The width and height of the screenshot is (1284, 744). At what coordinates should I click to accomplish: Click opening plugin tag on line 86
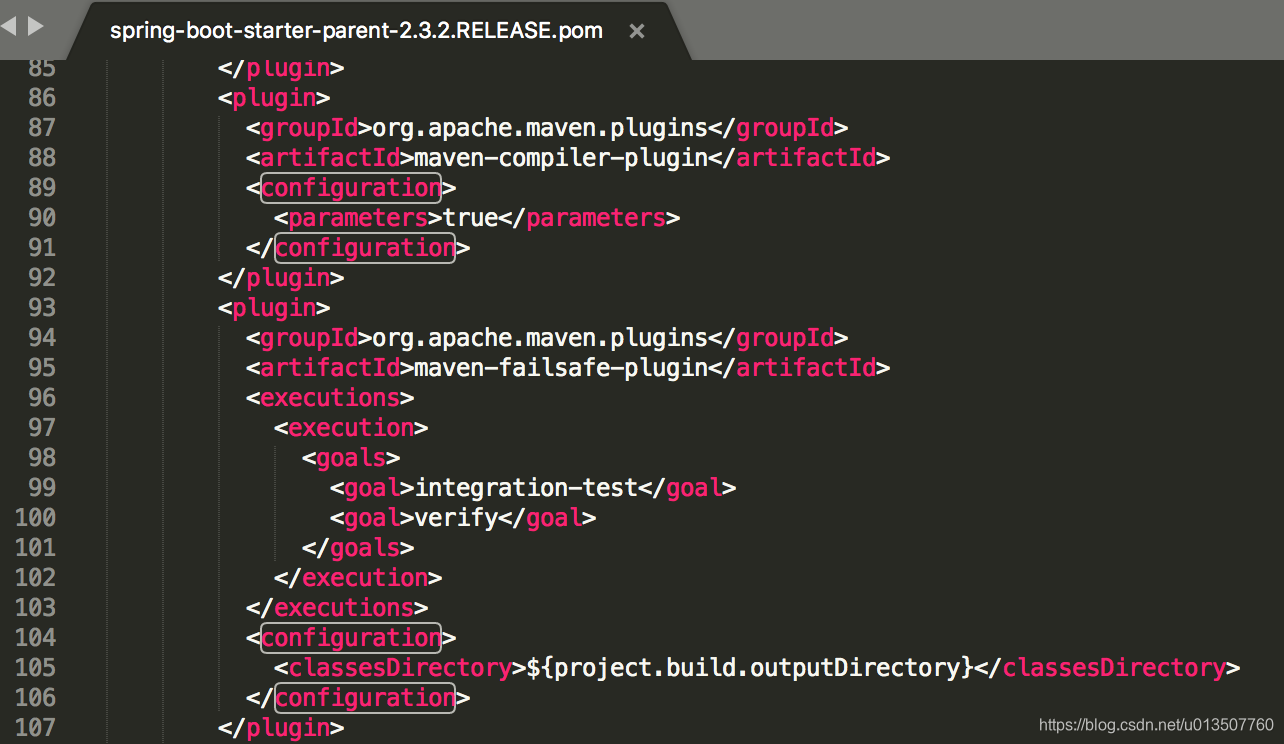click(274, 98)
